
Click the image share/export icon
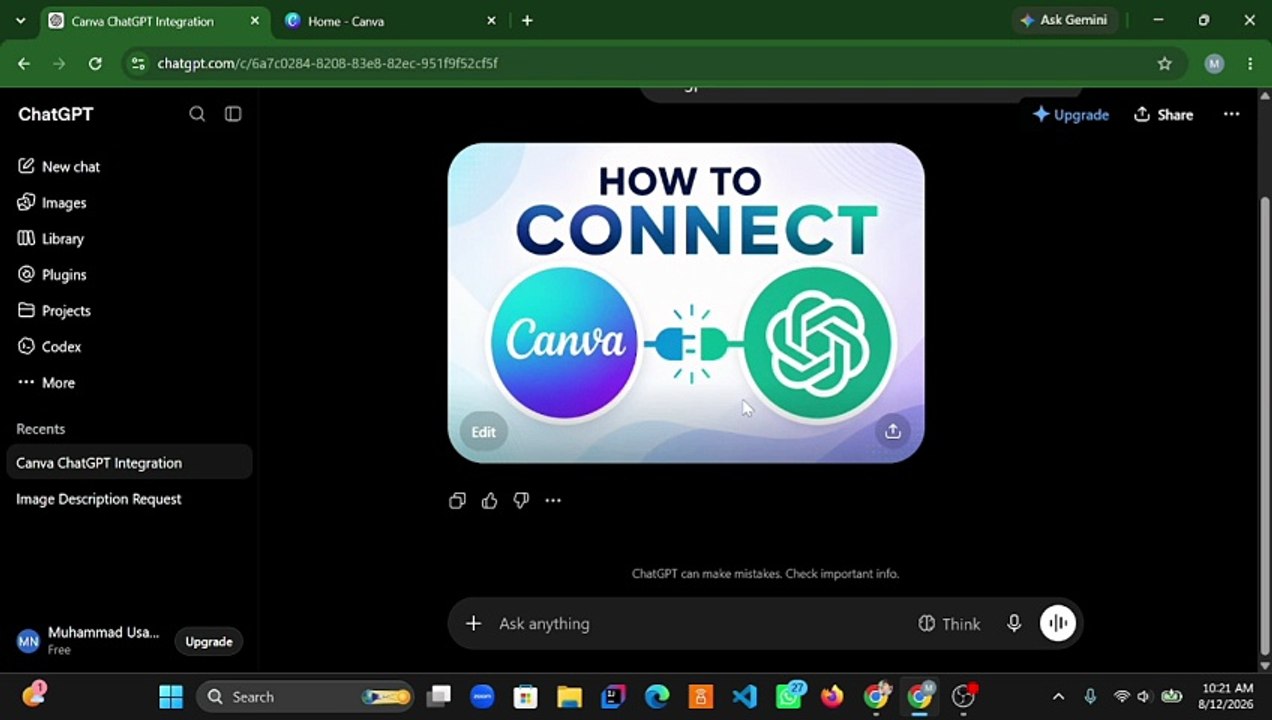click(893, 431)
